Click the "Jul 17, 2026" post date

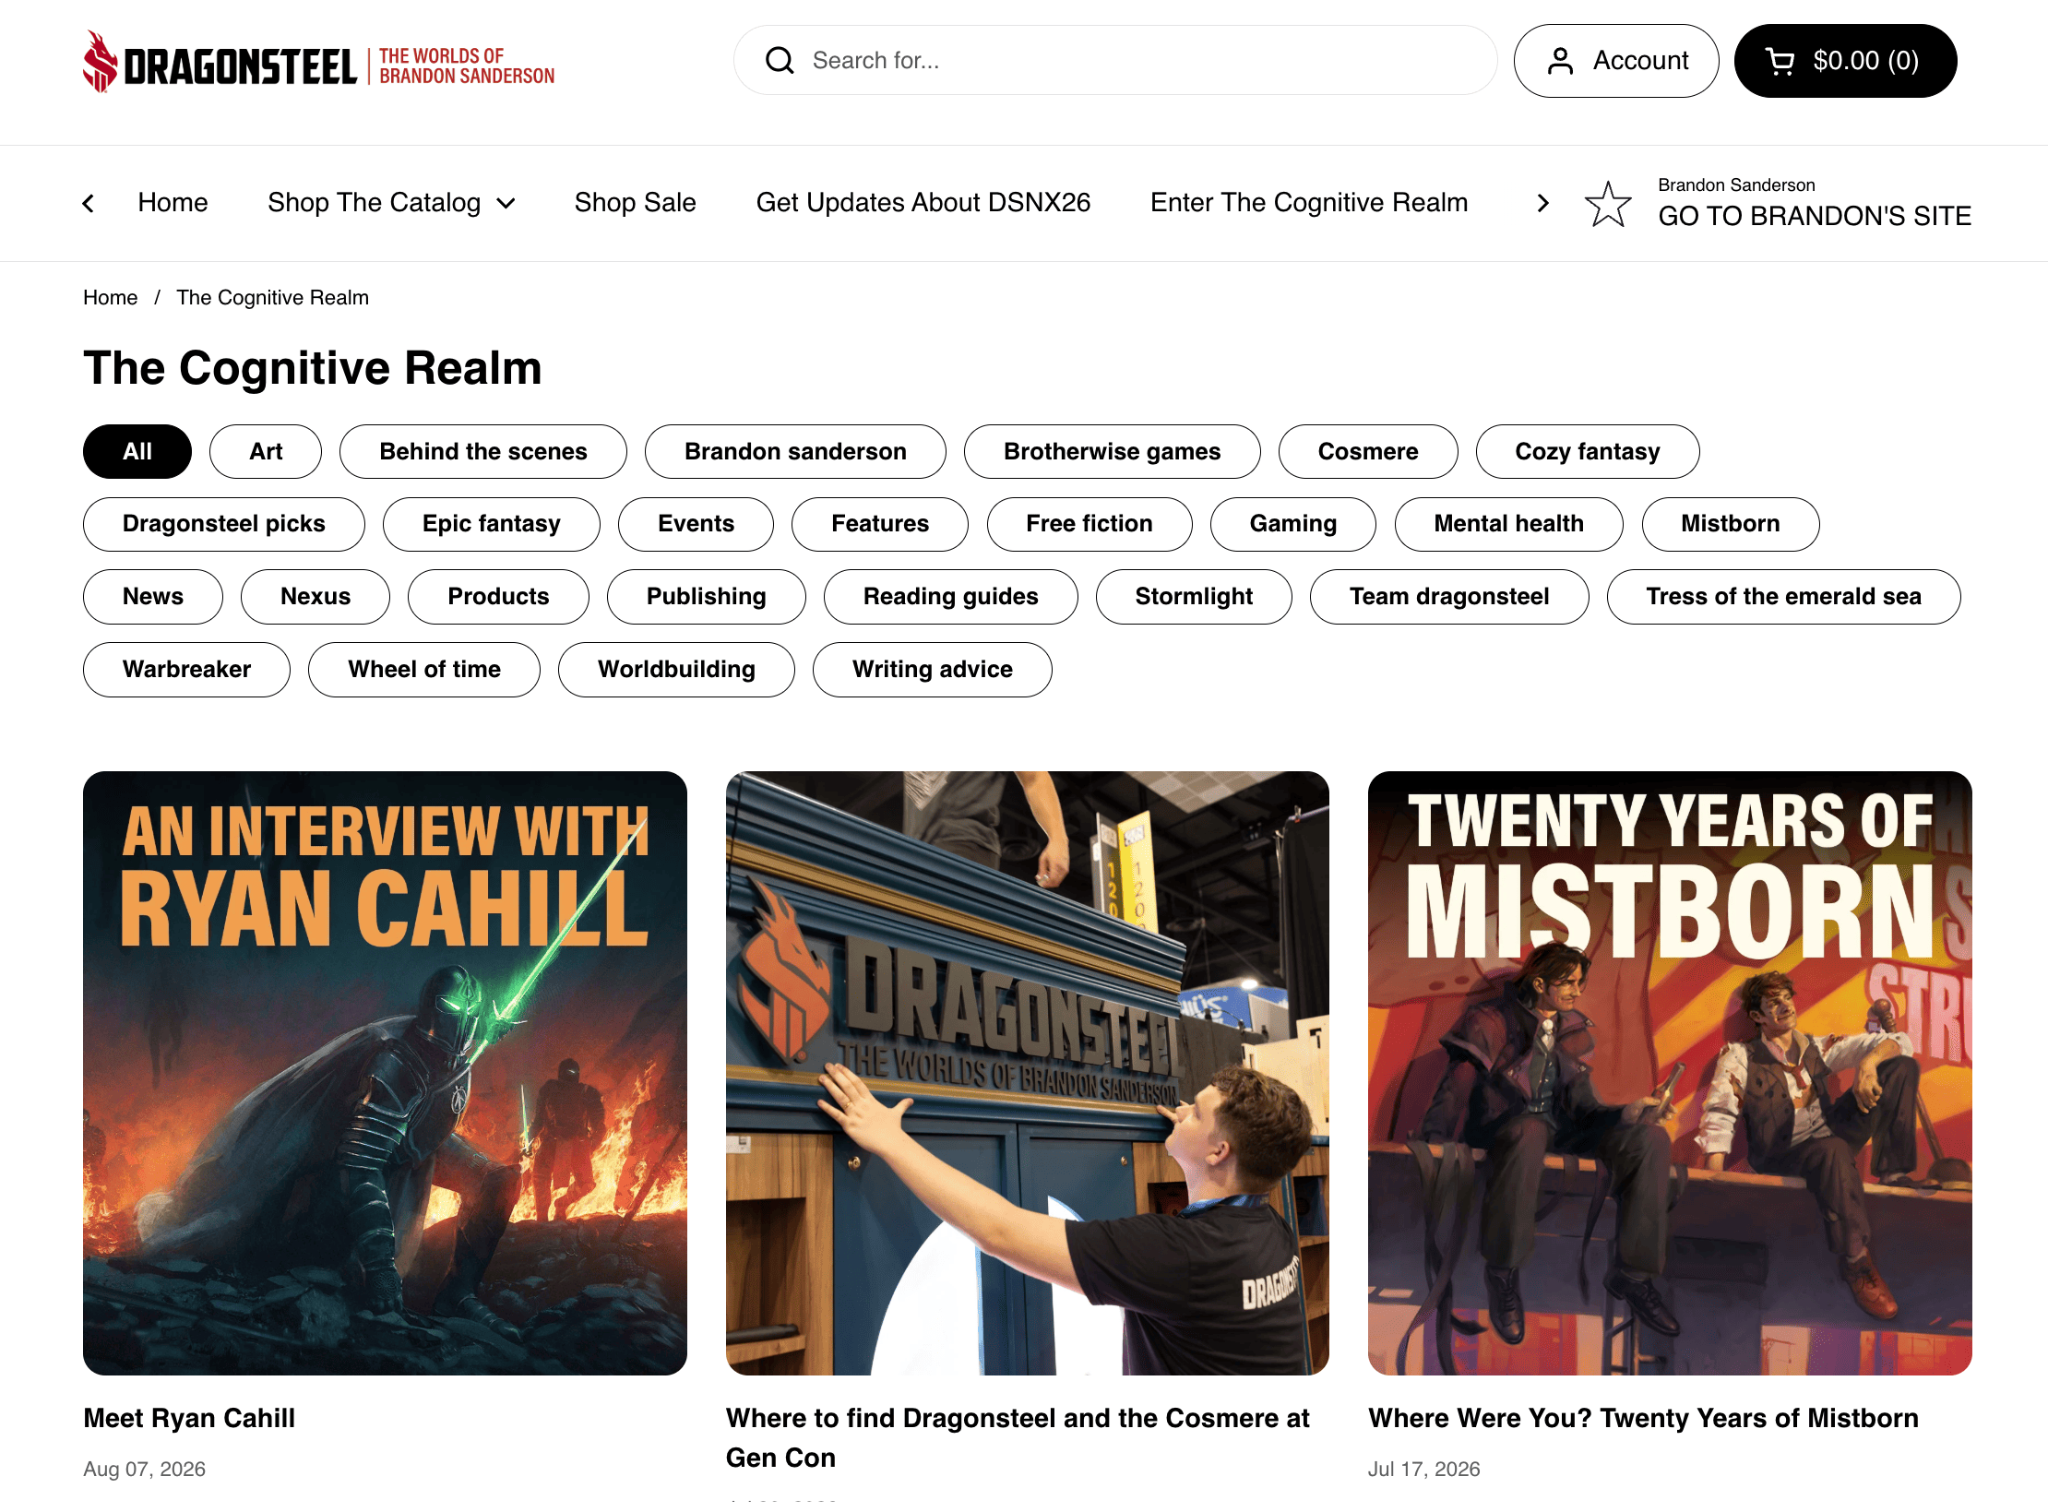(1424, 1469)
